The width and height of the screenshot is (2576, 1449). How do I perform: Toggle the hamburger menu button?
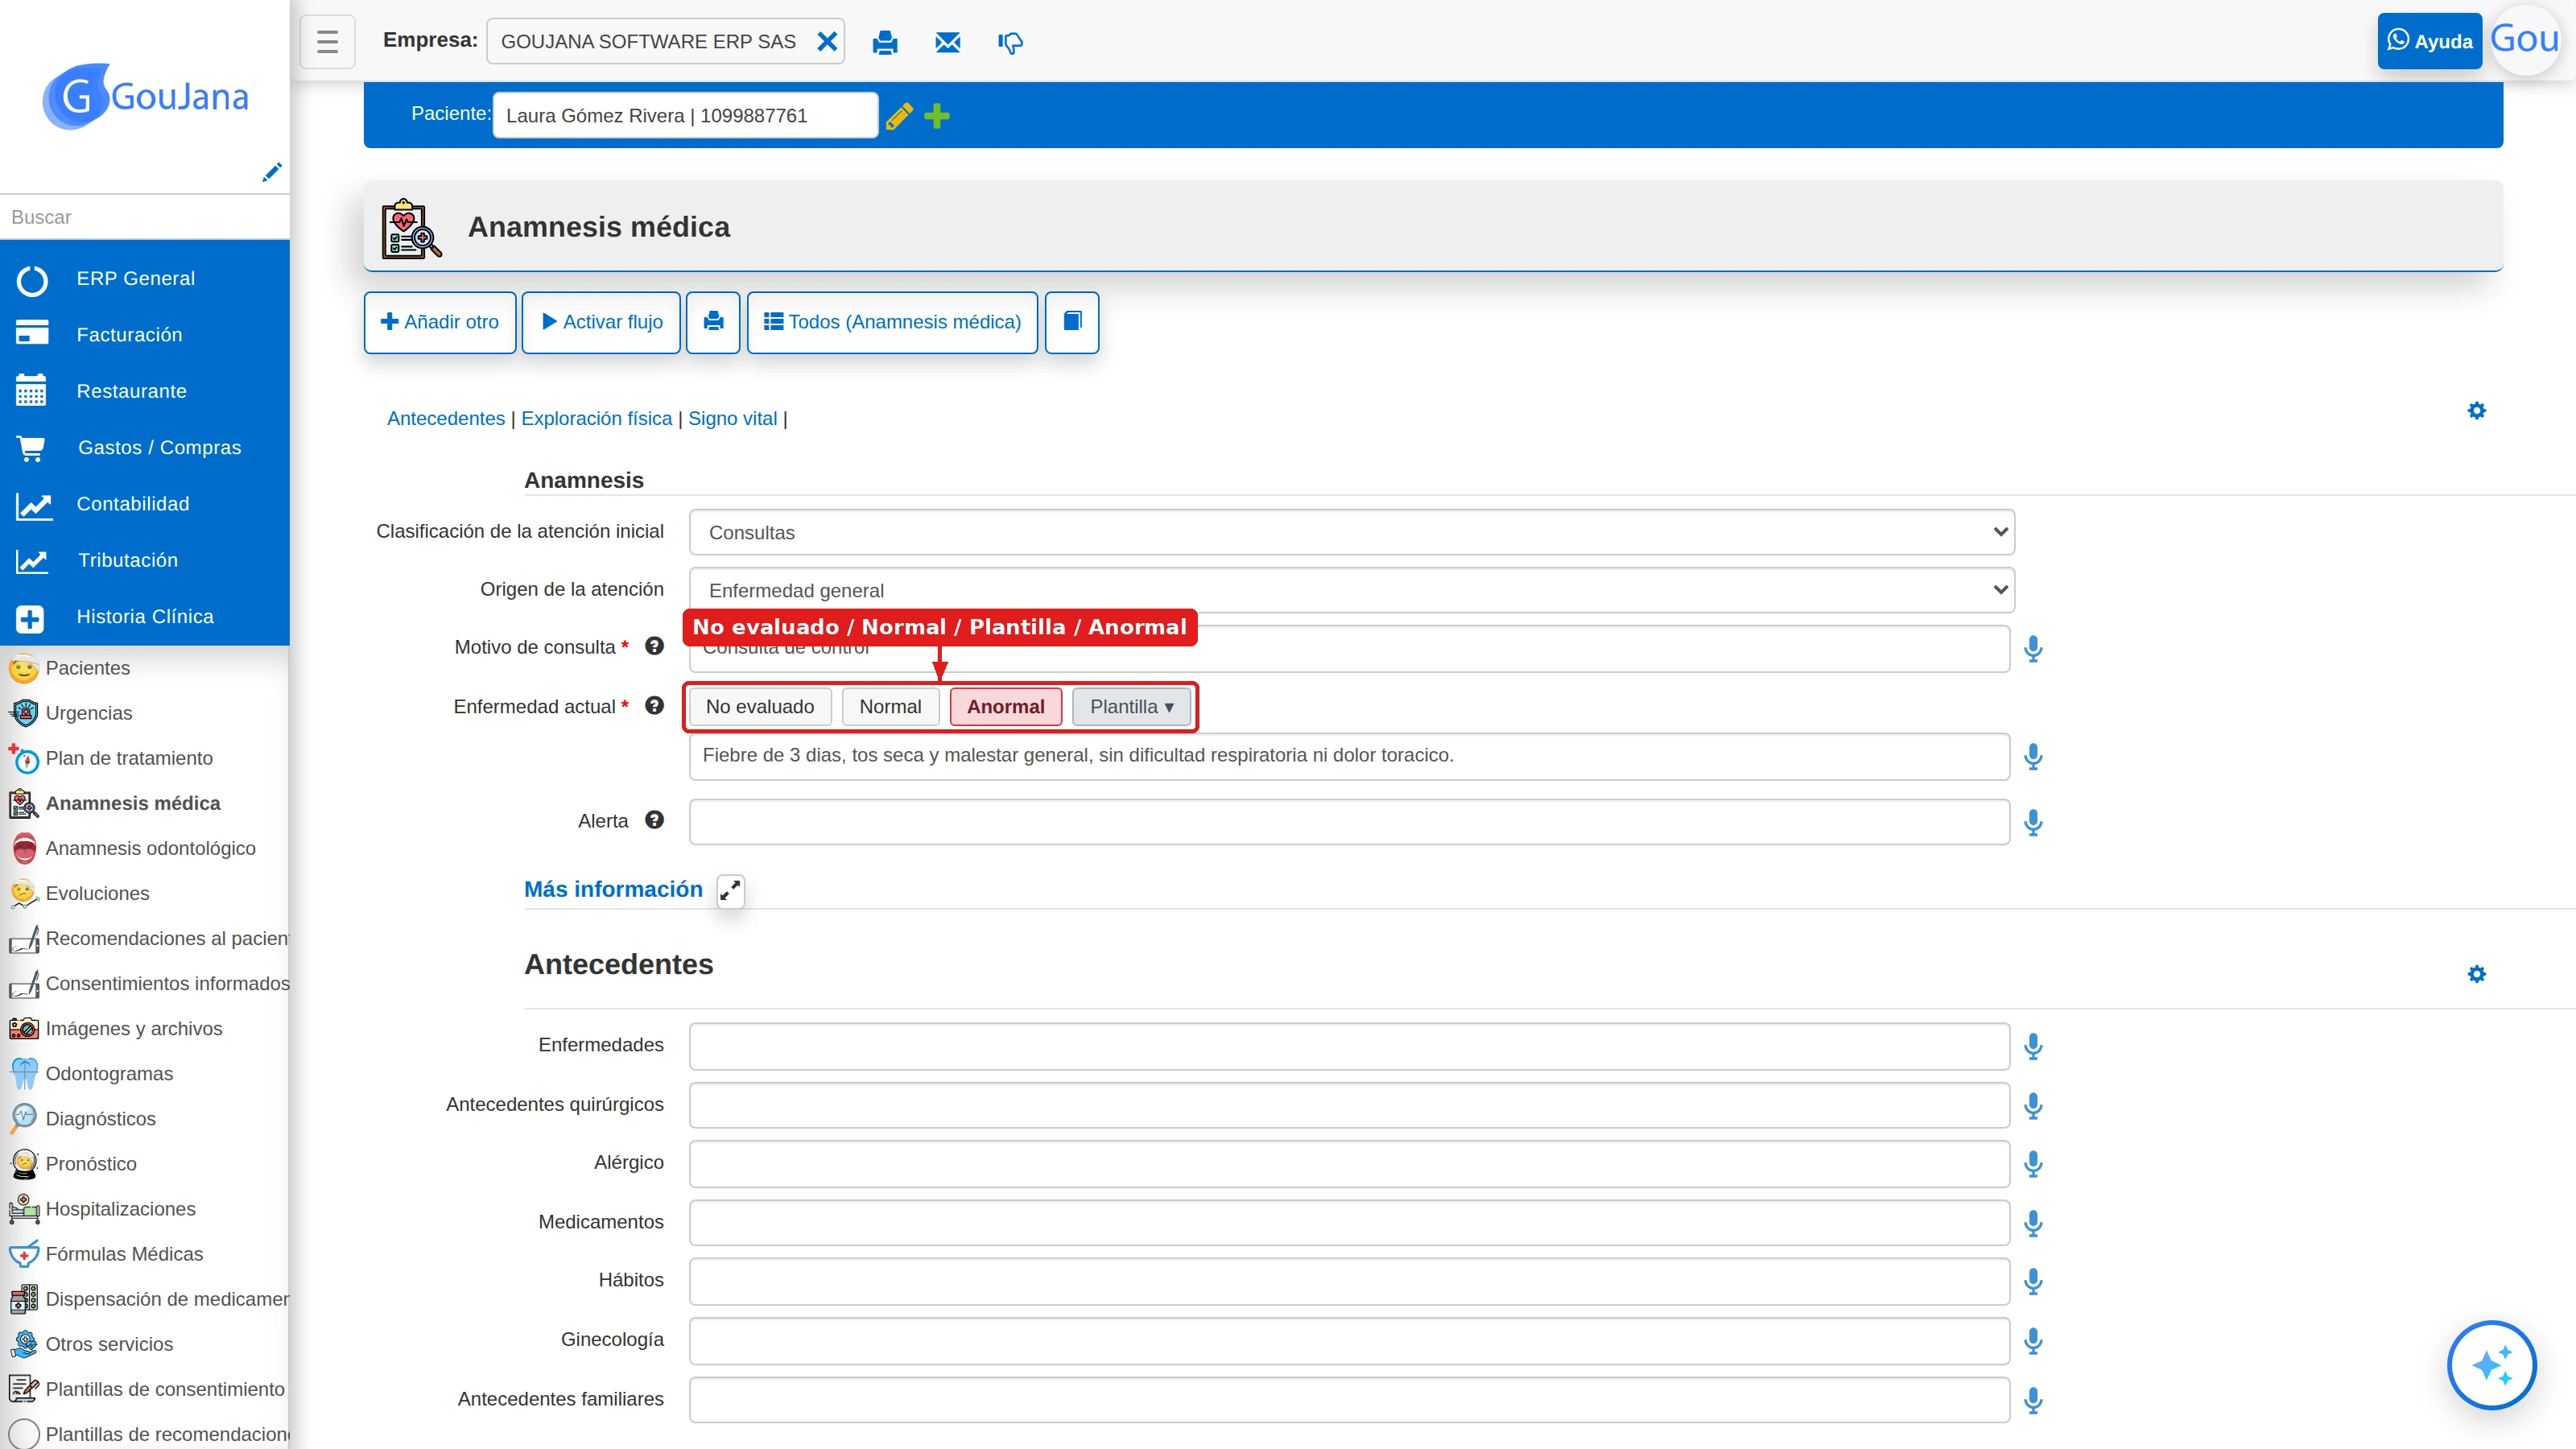327,41
